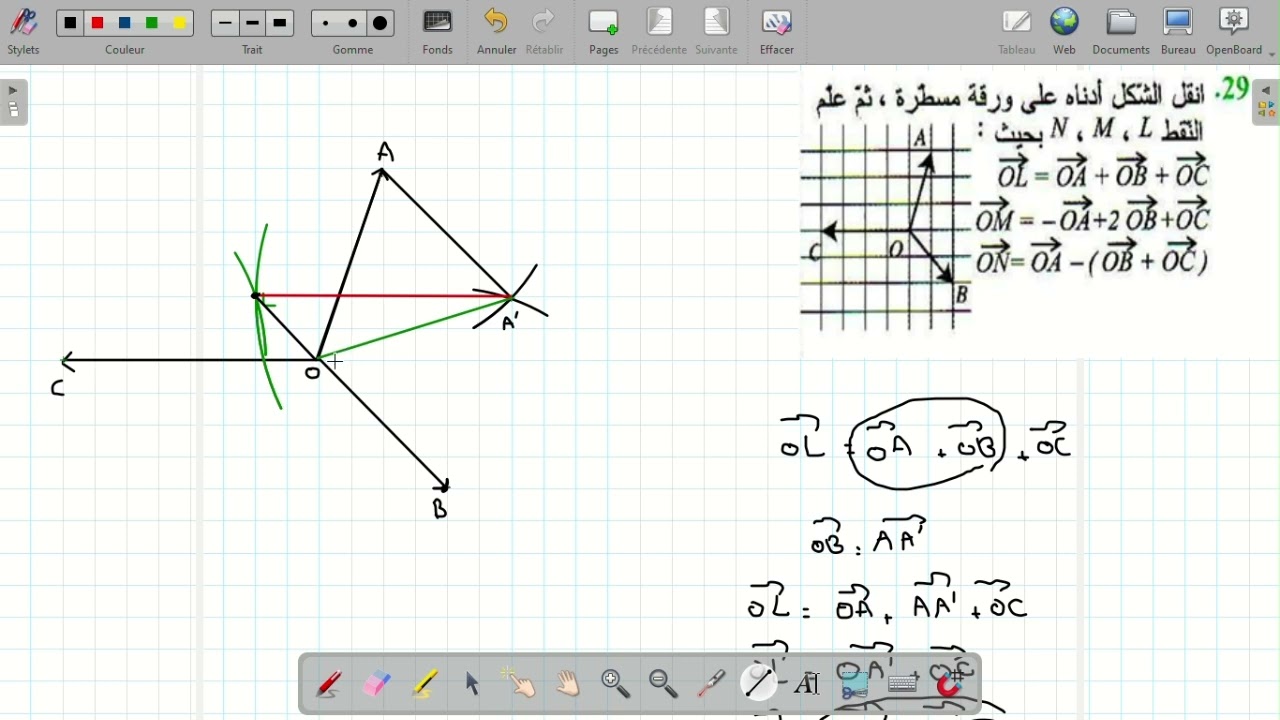Select the Text writing tool
The height and width of the screenshot is (720, 1280).
pos(808,684)
